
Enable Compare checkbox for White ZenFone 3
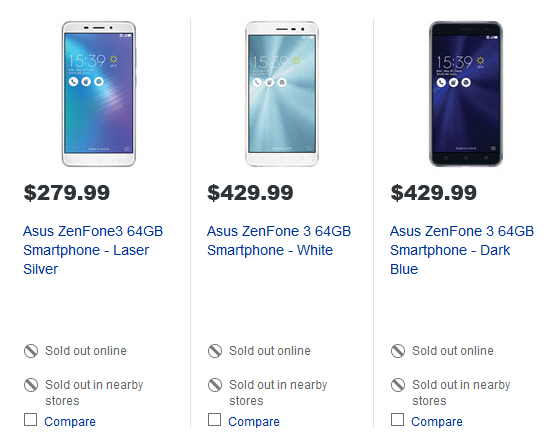click(x=215, y=419)
